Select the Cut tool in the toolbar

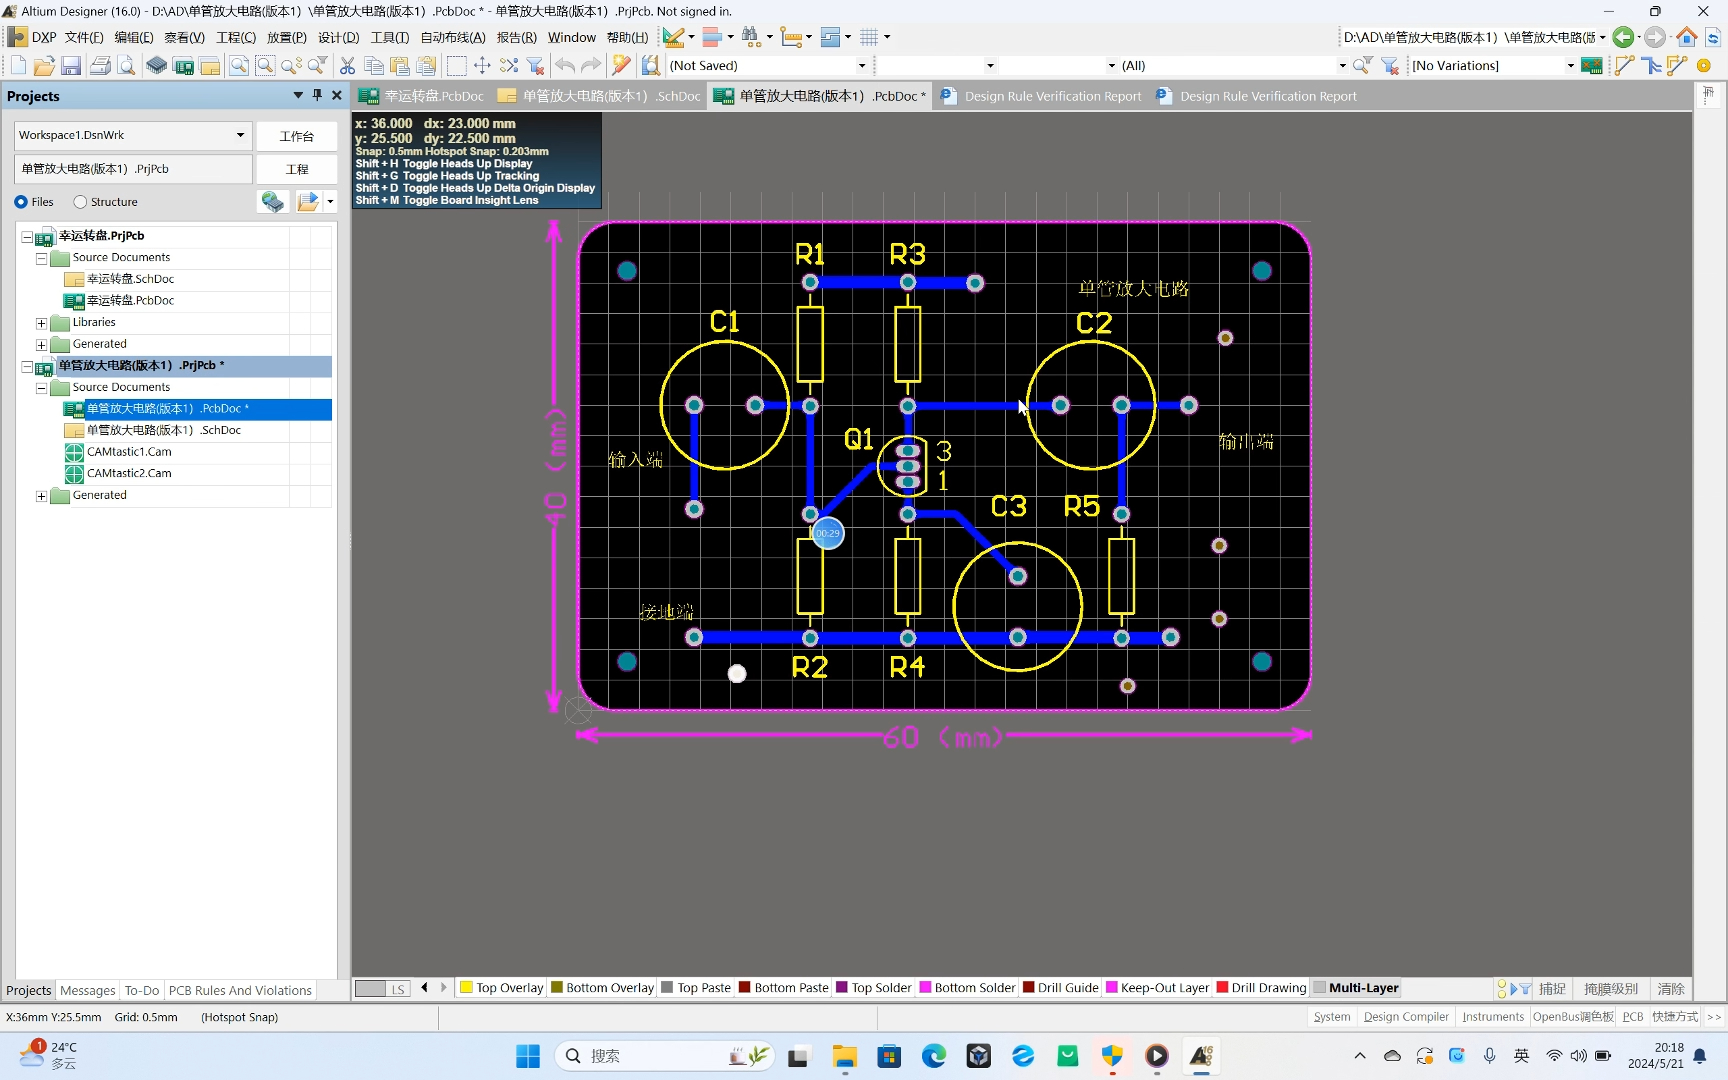pos(347,65)
